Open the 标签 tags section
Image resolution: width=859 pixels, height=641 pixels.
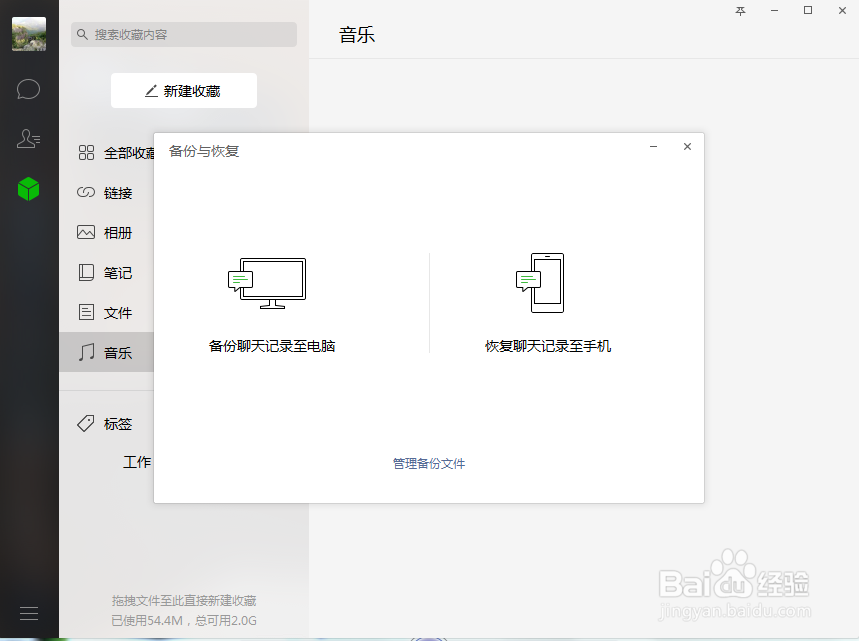coord(110,423)
